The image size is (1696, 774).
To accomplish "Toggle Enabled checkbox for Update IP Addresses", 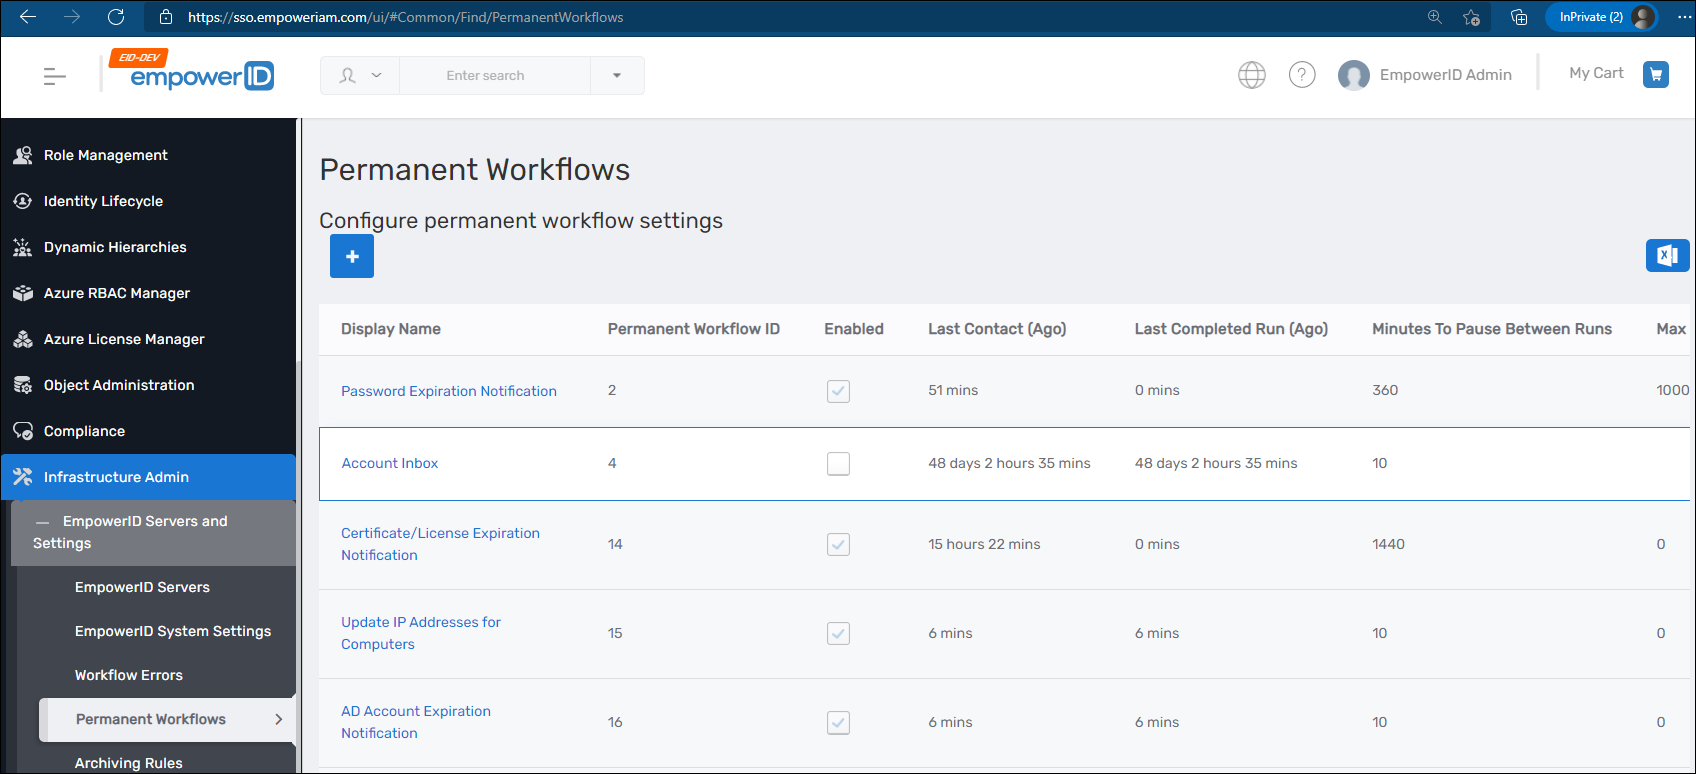I will [x=839, y=634].
